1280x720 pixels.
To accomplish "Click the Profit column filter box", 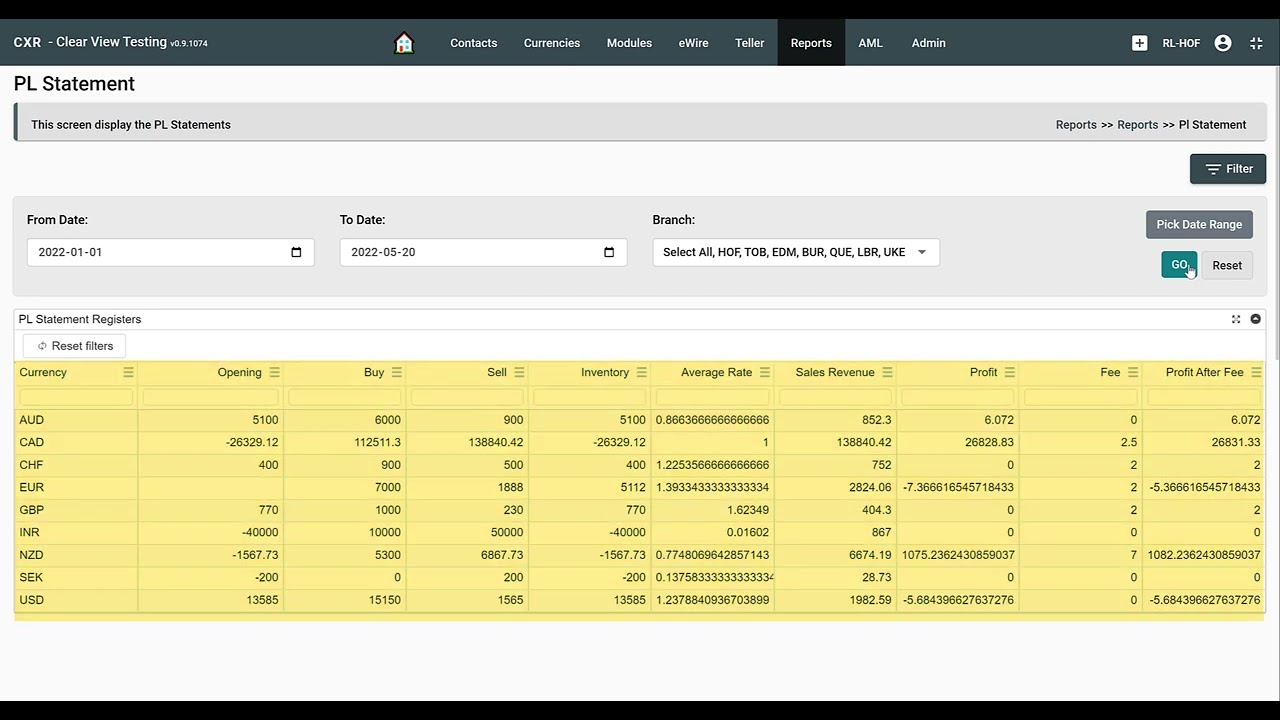I will pyautogui.click(x=957, y=398).
